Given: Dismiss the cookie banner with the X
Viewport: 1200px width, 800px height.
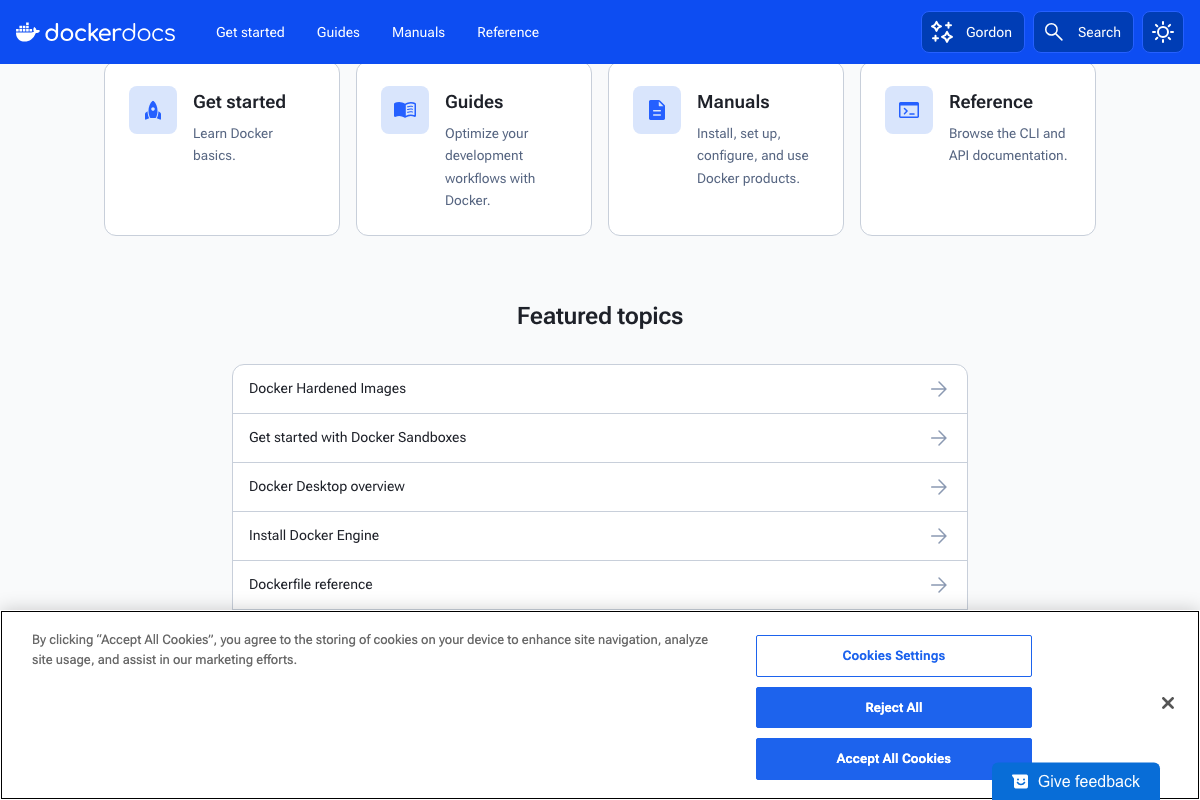Looking at the screenshot, I should coord(1167,703).
